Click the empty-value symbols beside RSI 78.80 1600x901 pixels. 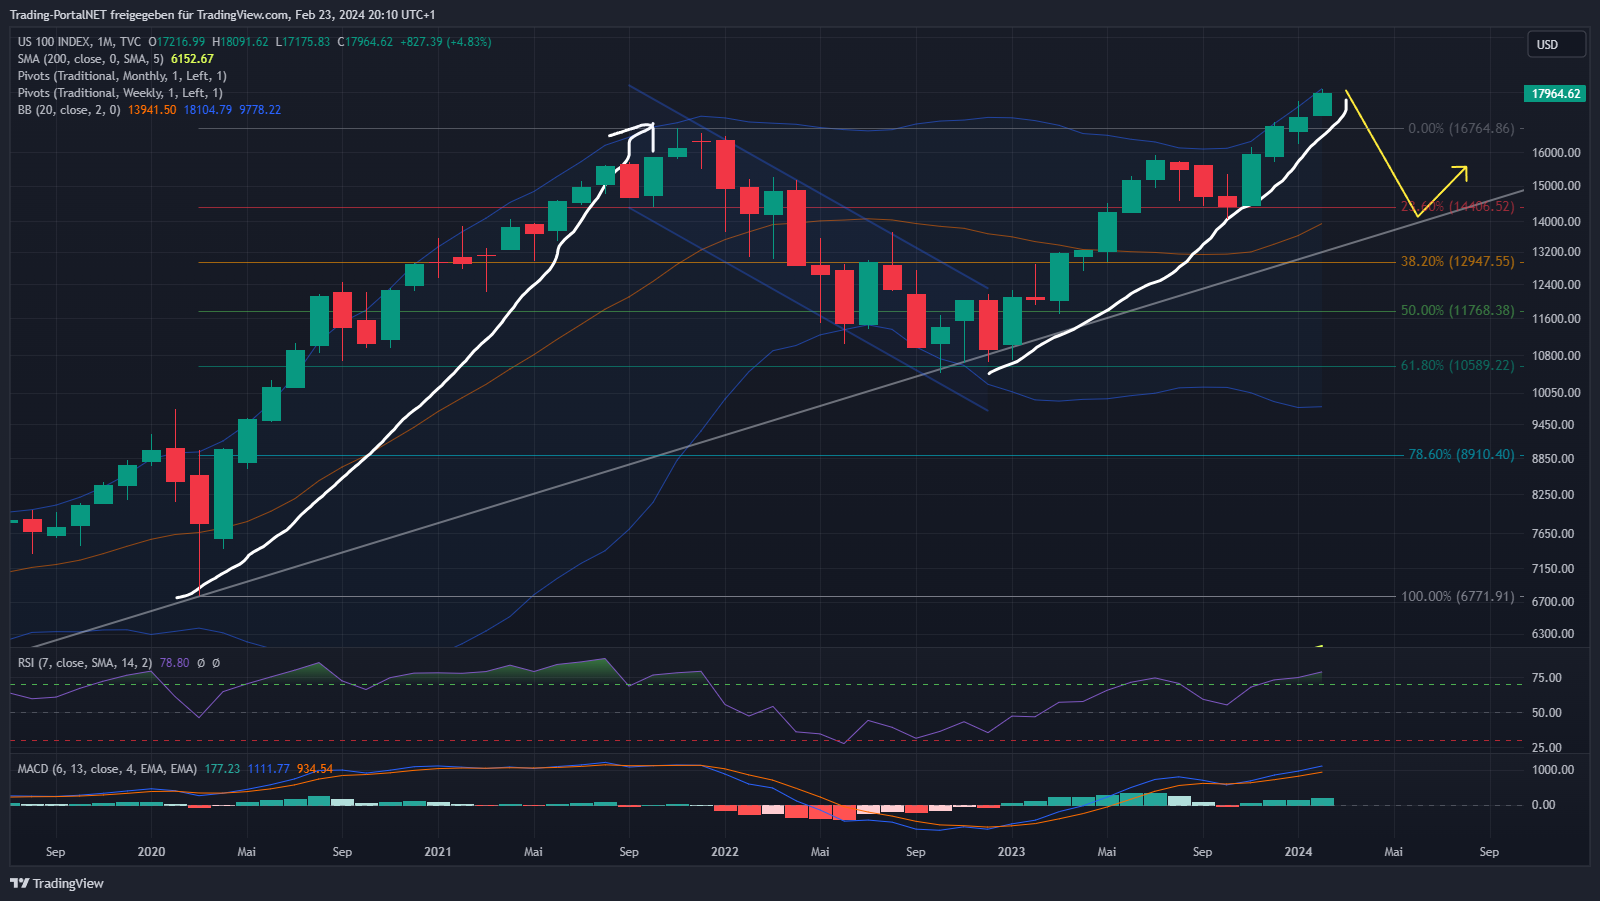pyautogui.click(x=208, y=663)
